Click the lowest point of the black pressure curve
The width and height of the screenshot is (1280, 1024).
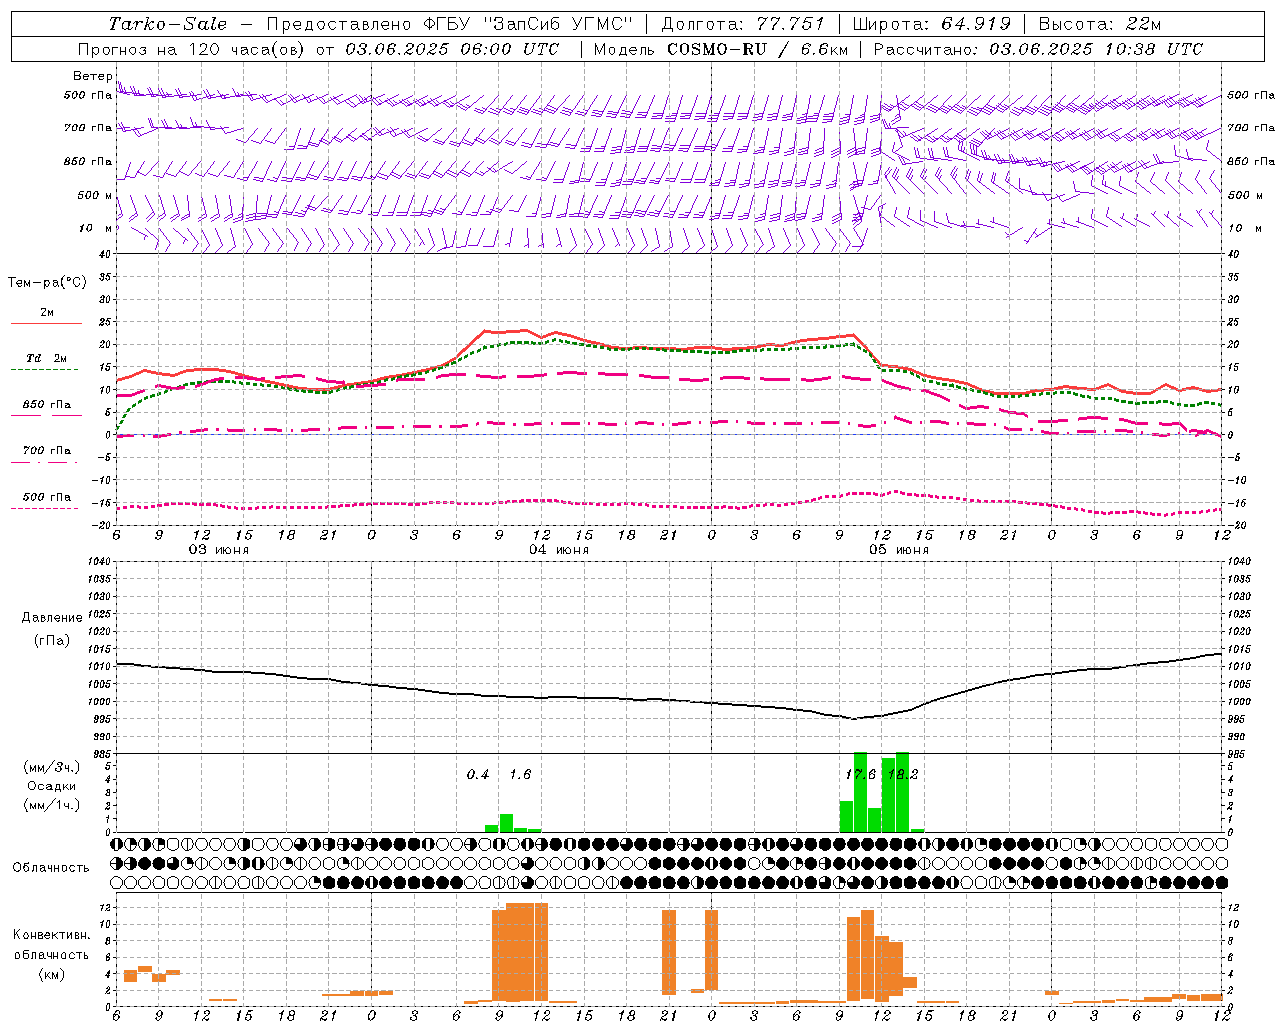click(853, 718)
